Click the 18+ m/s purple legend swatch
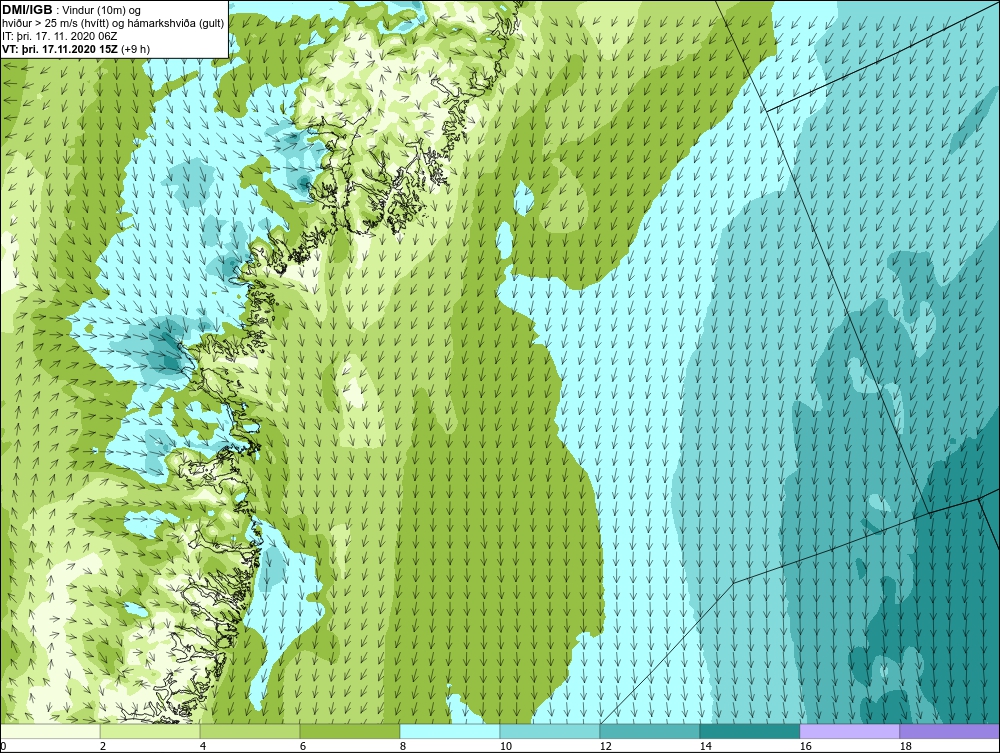This screenshot has width=1000, height=753. pyautogui.click(x=950, y=731)
